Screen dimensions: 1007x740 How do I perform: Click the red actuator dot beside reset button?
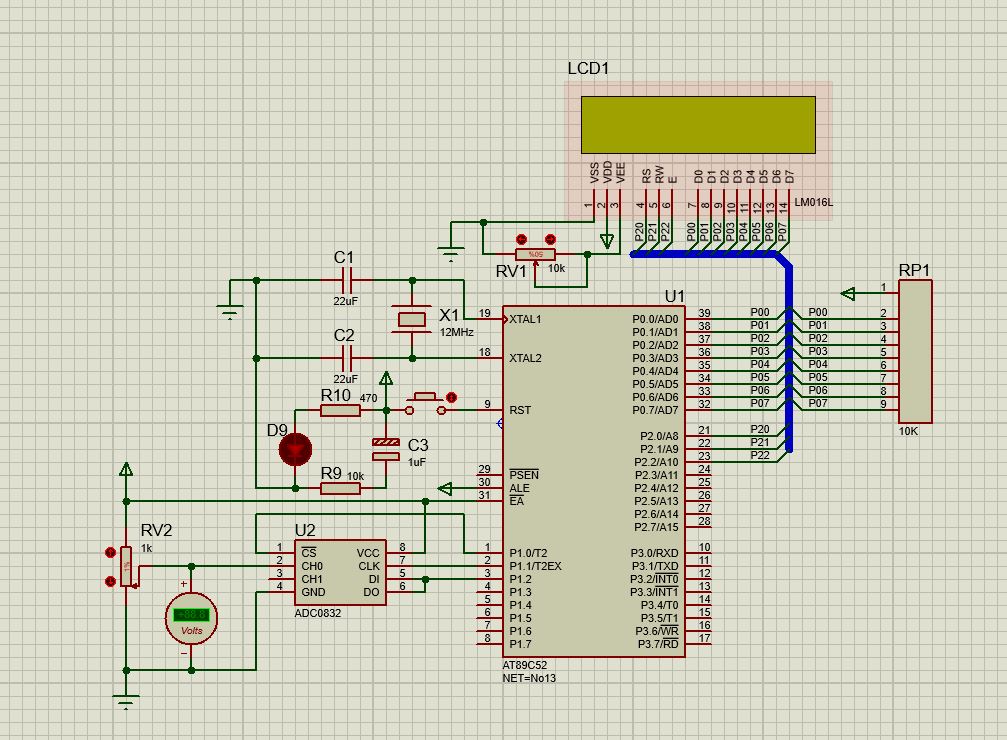tap(451, 398)
